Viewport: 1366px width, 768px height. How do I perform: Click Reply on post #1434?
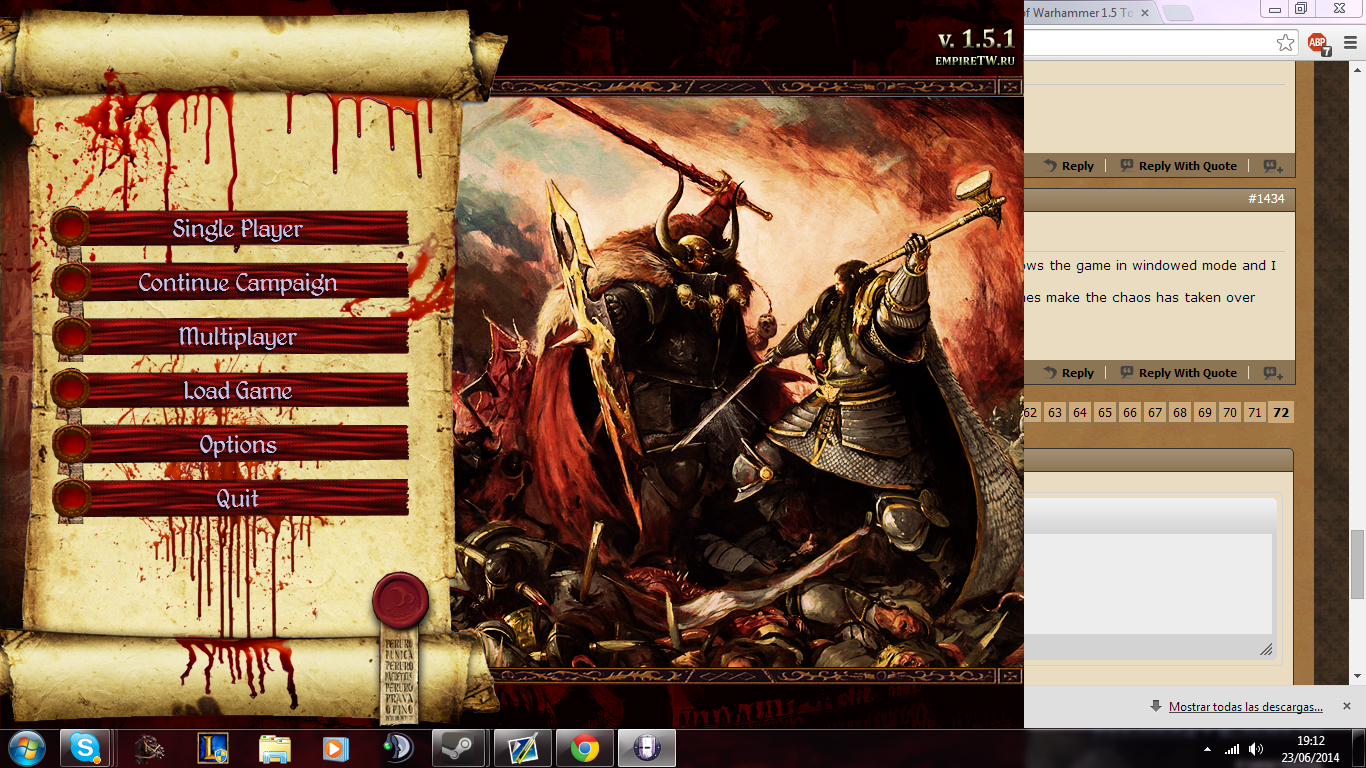(x=1068, y=373)
